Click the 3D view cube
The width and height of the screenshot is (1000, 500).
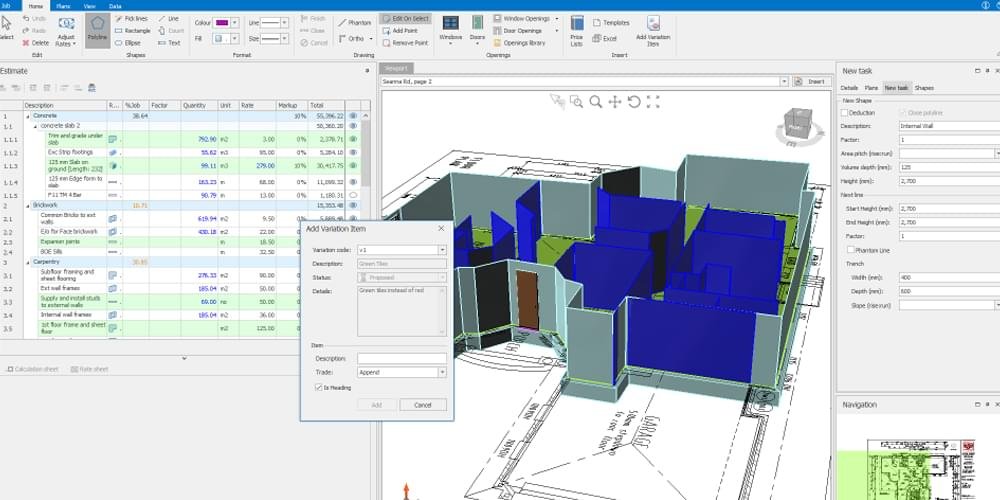(797, 125)
